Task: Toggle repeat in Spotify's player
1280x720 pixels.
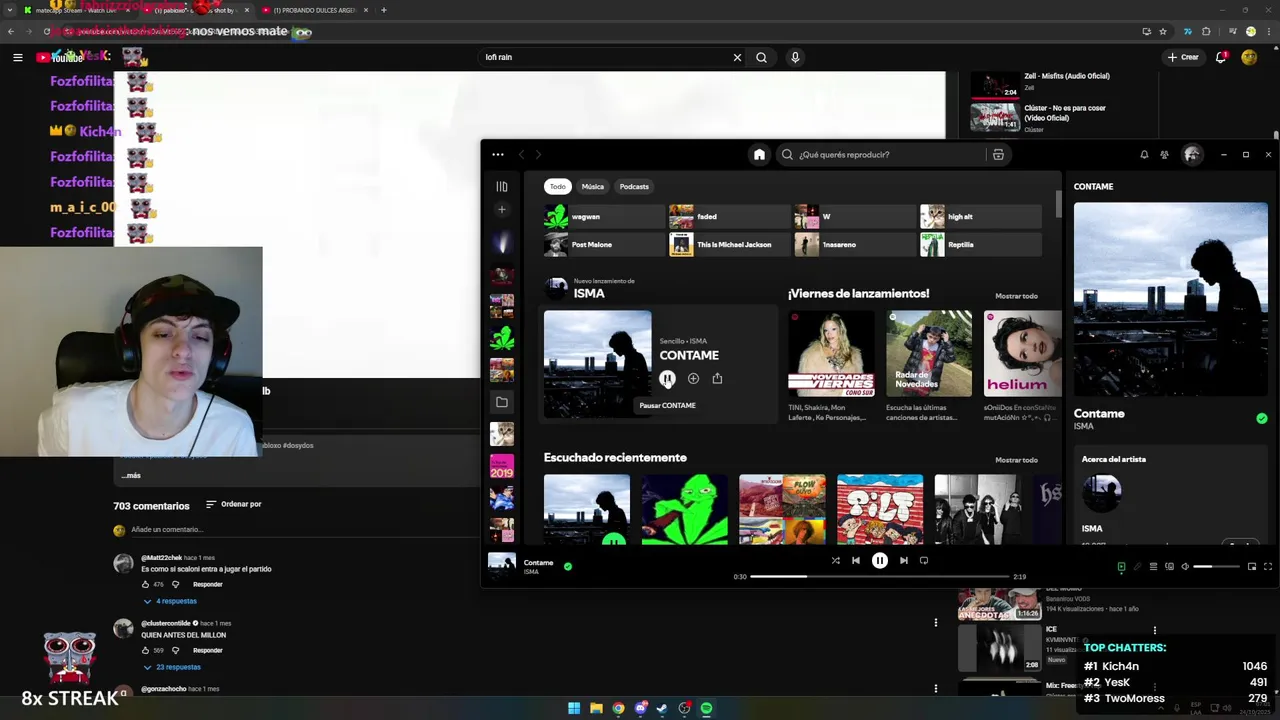Action: pyautogui.click(x=924, y=561)
